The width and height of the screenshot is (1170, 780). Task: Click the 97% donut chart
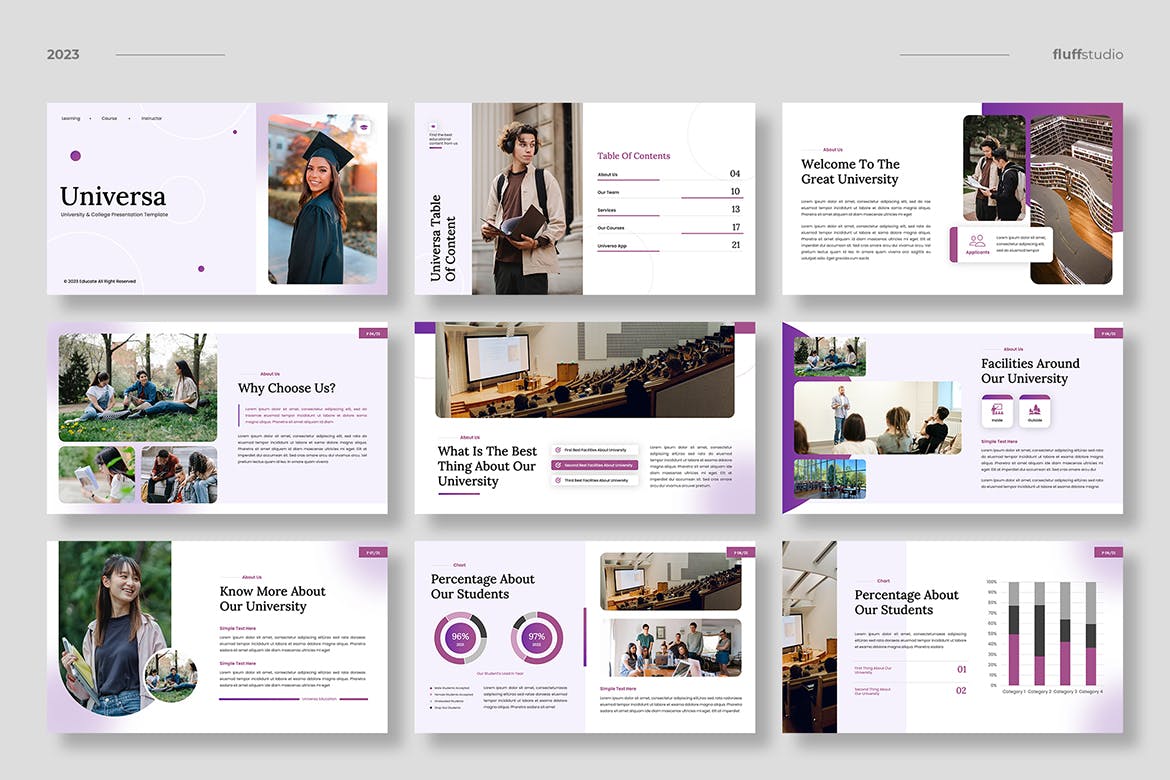click(536, 637)
